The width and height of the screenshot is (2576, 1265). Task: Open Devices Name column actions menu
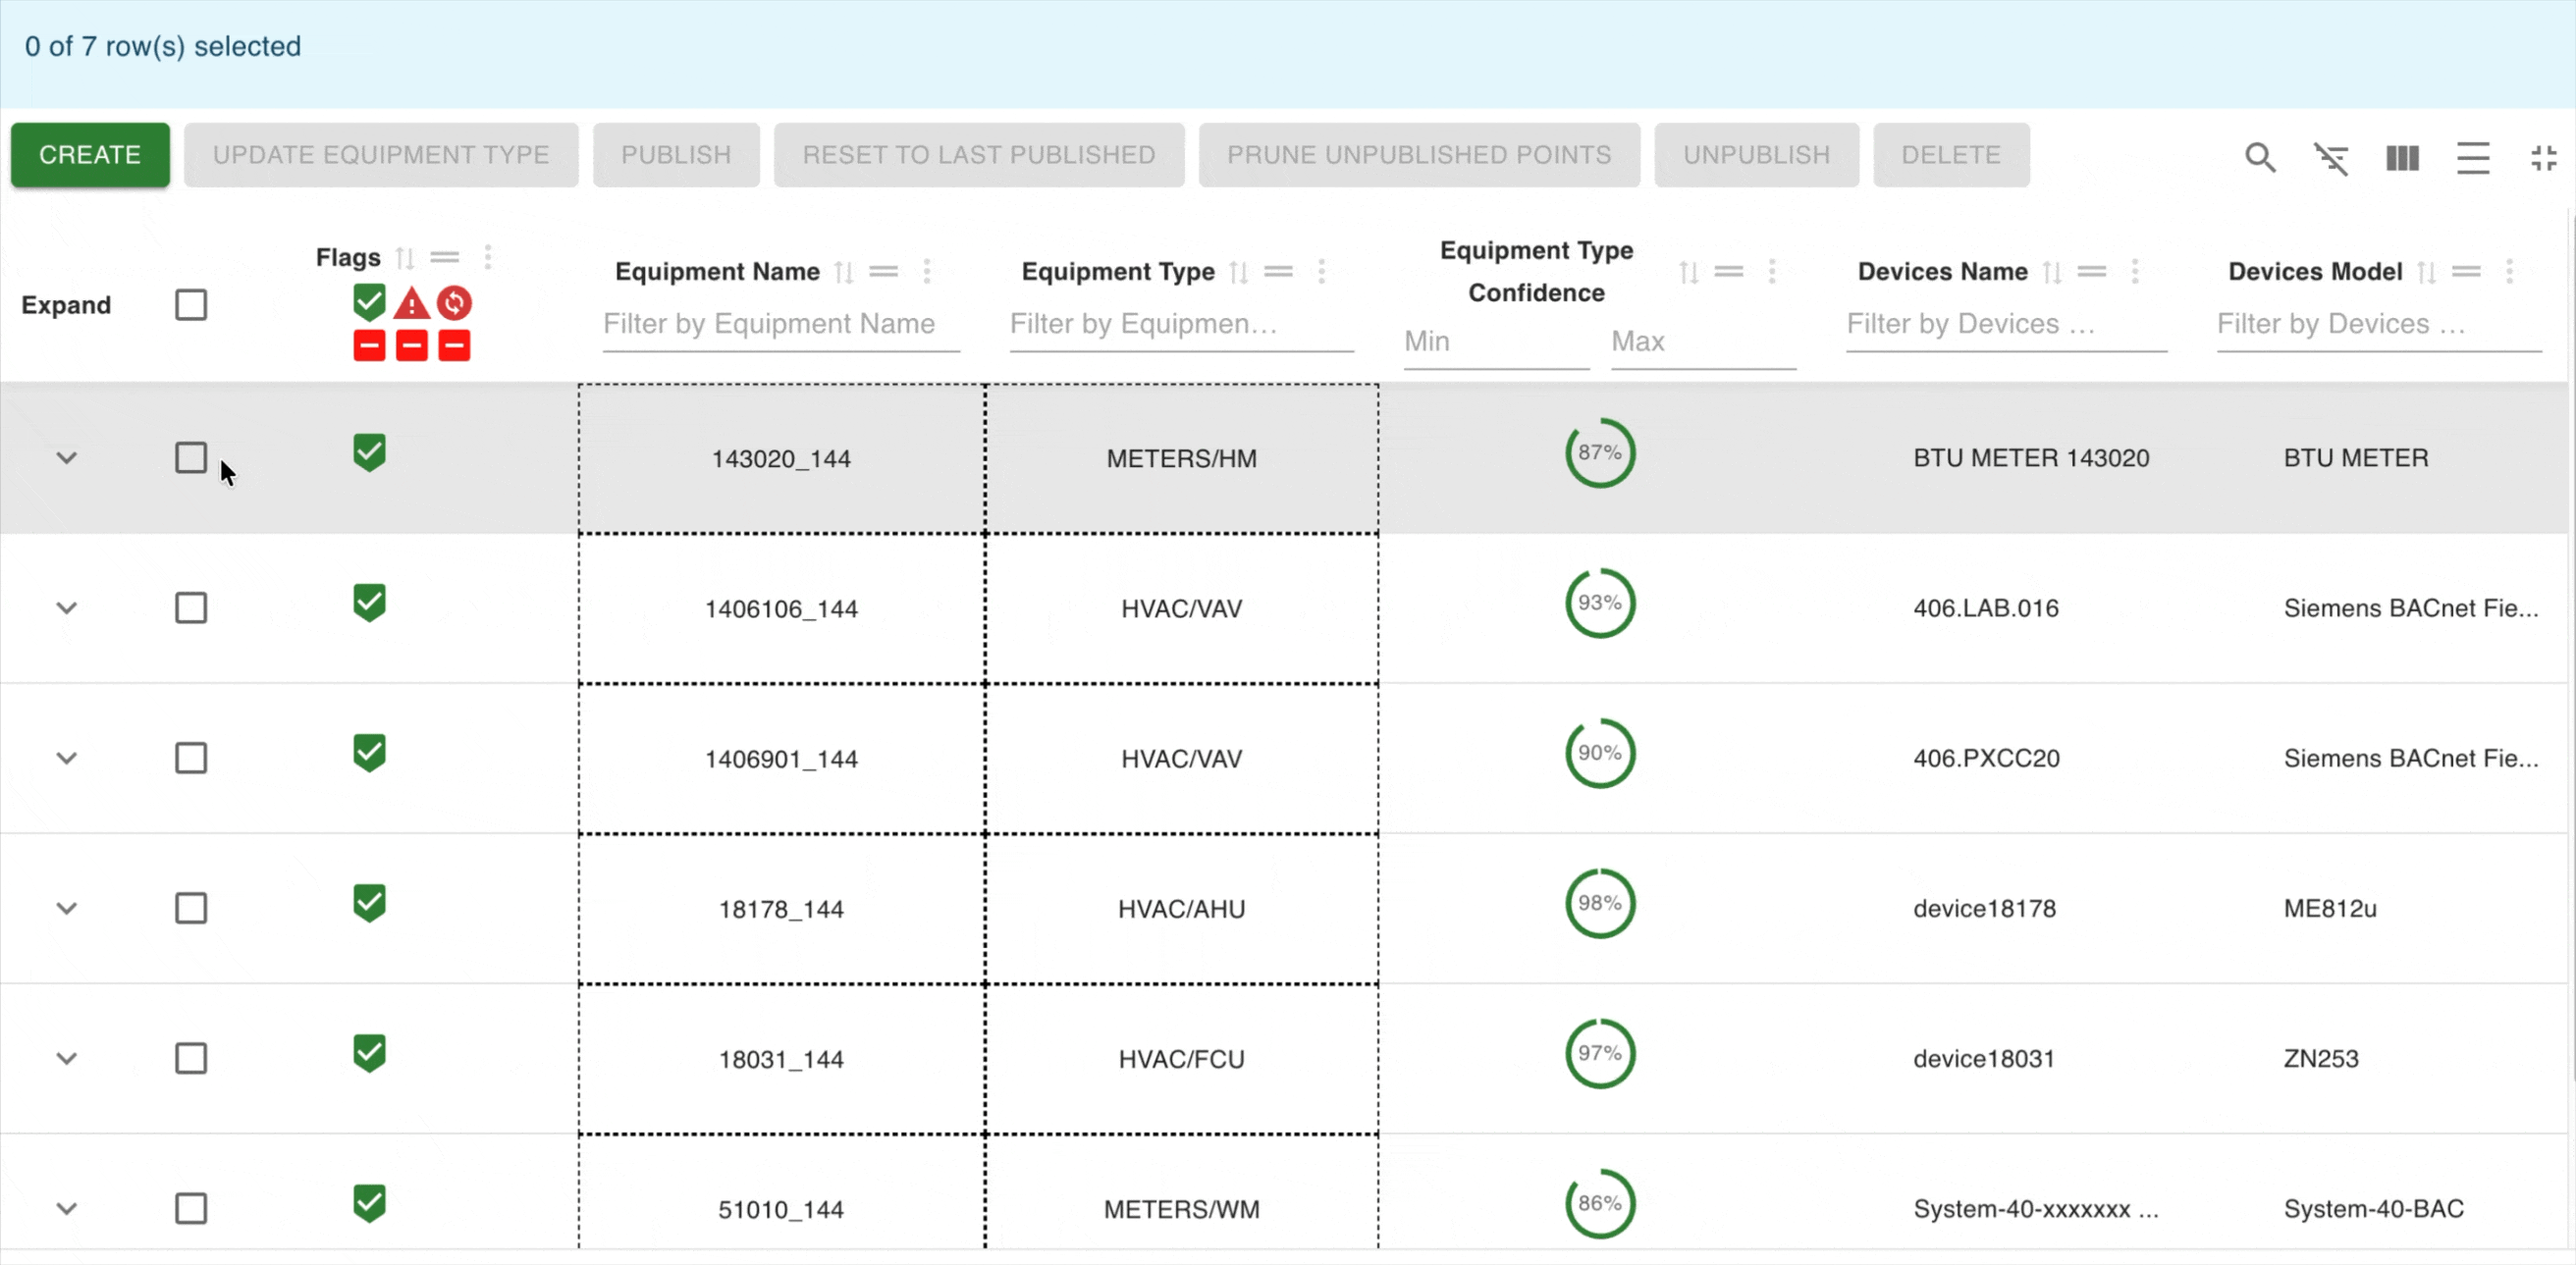[x=2135, y=272]
